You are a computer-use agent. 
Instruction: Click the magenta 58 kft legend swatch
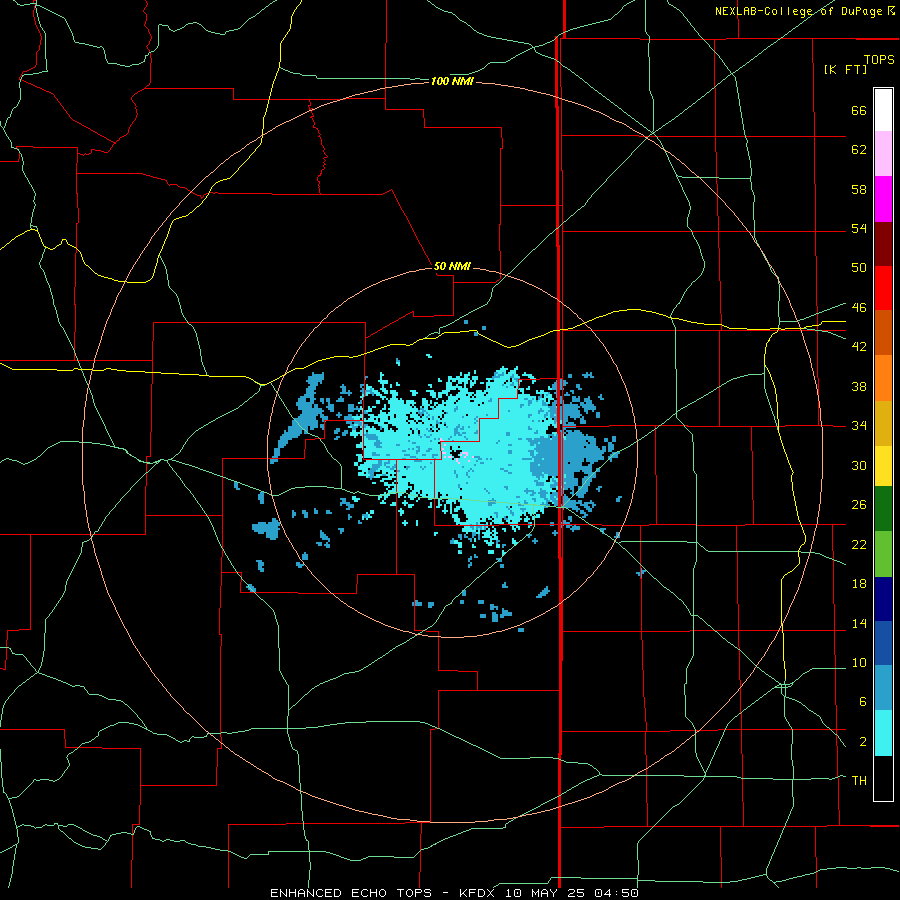coord(883,199)
